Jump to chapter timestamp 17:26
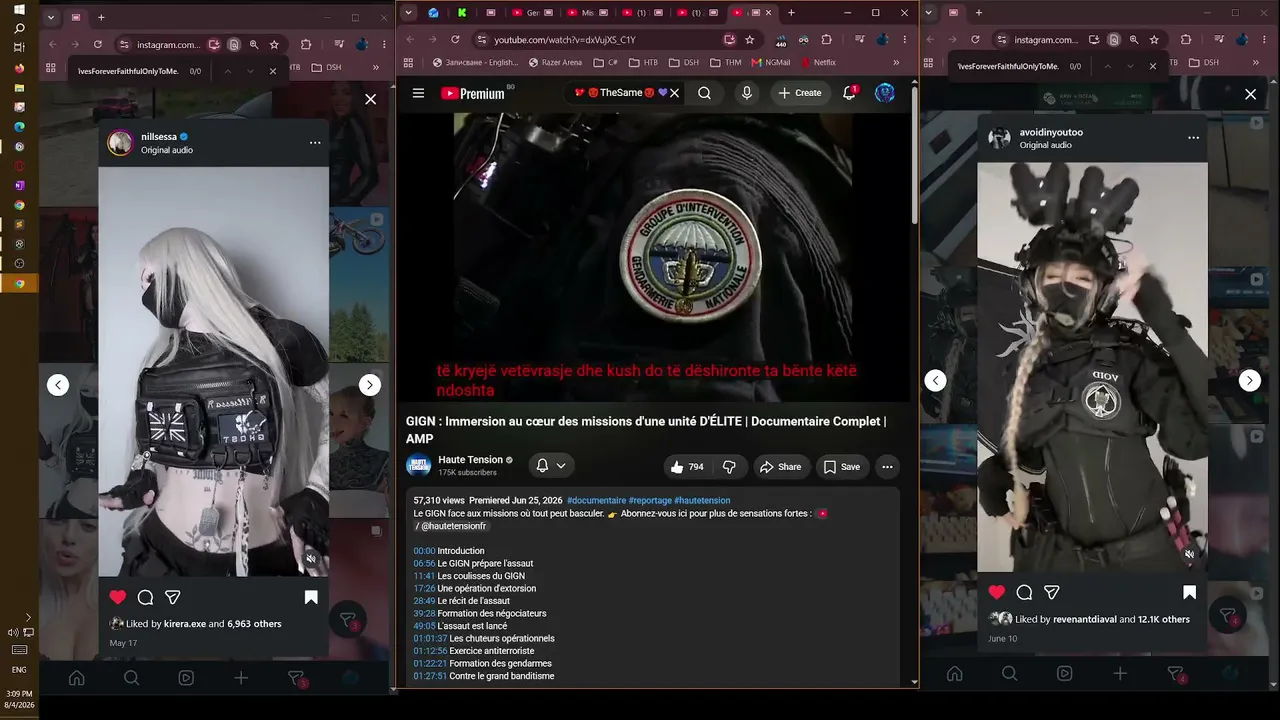 pos(424,589)
